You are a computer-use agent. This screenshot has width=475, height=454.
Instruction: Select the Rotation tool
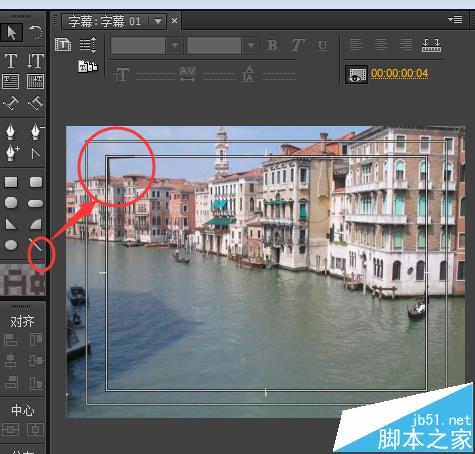[35, 33]
